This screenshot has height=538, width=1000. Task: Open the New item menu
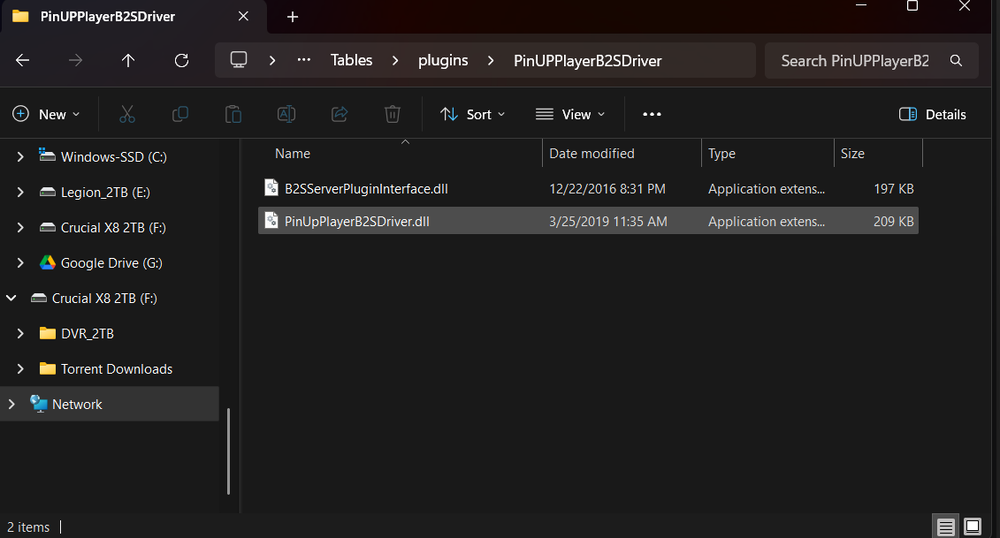tap(47, 114)
